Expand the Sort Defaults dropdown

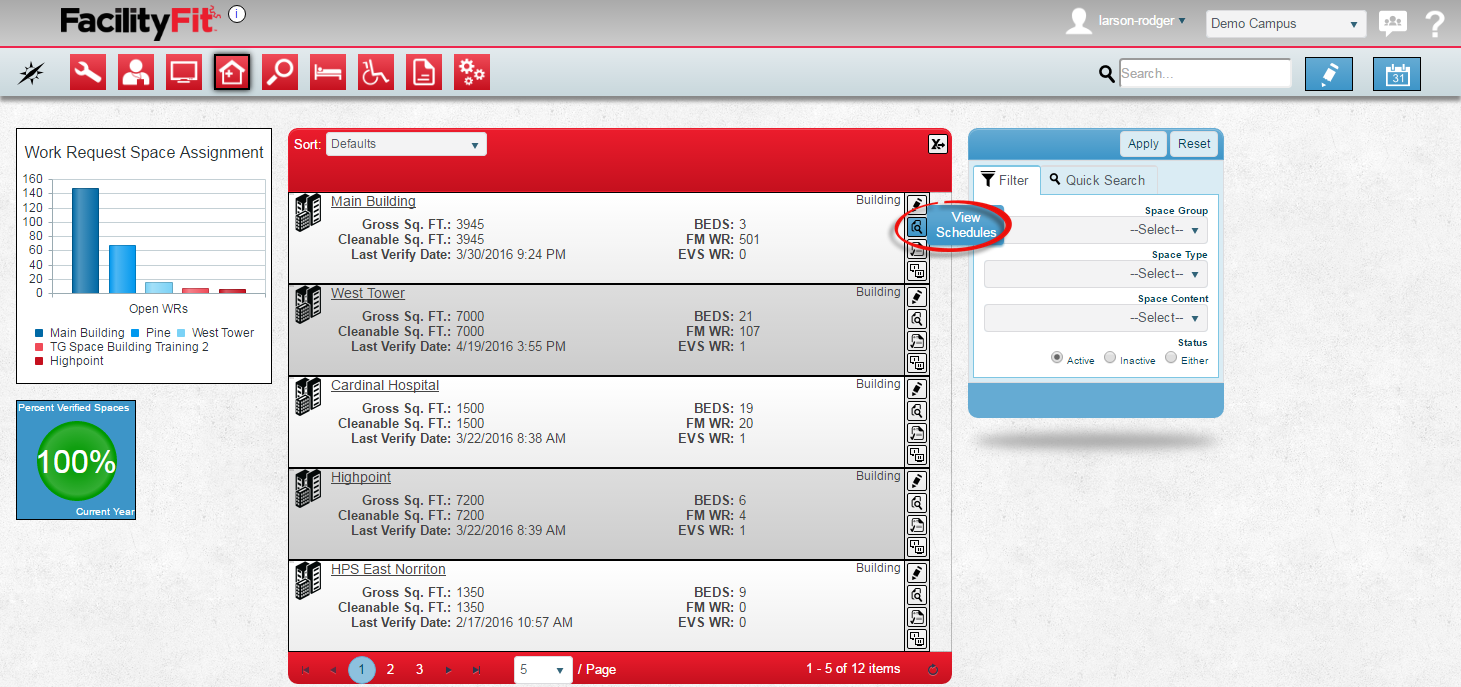point(406,144)
